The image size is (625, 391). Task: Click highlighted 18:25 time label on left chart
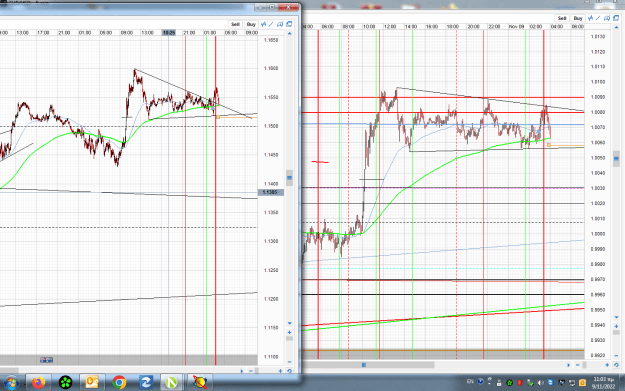coord(169,33)
